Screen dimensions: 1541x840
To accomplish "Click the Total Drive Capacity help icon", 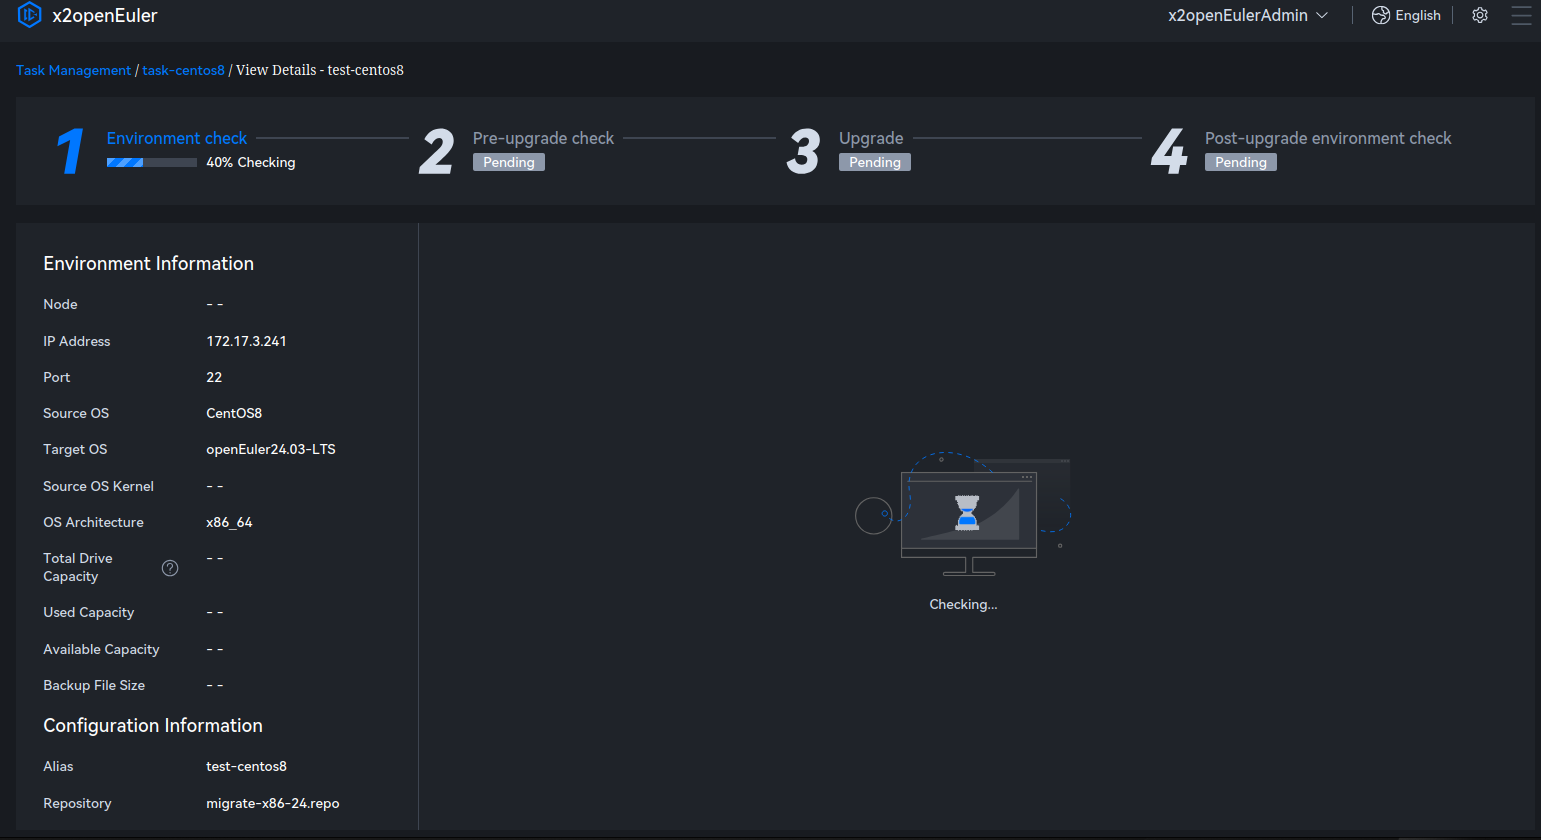I will coord(170,568).
